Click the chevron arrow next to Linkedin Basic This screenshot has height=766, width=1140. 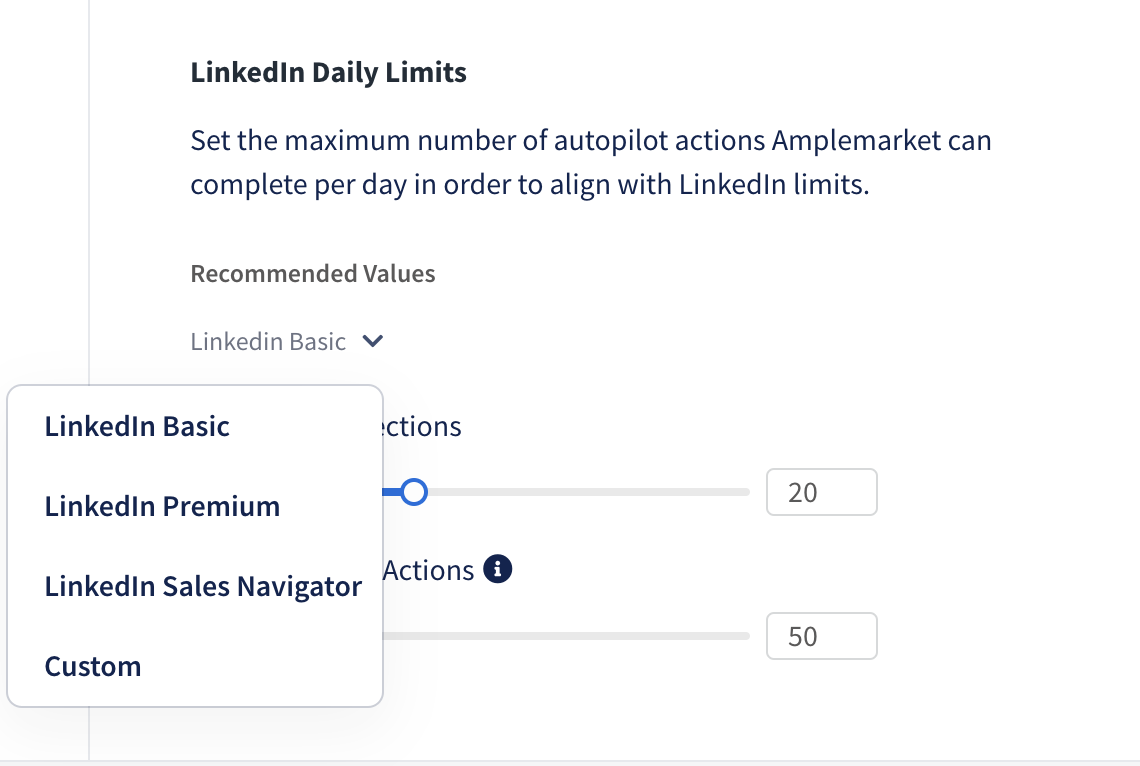[372, 341]
